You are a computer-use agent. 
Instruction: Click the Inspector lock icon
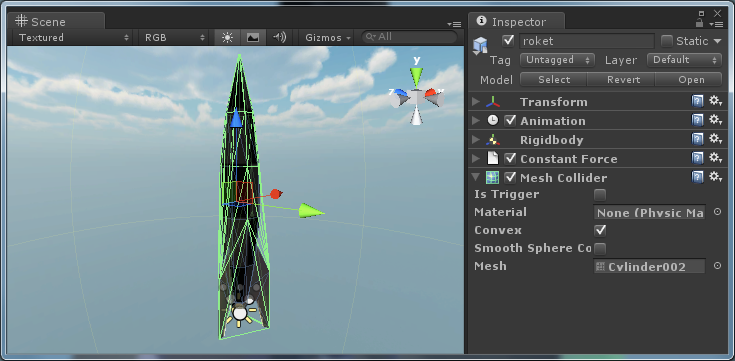pos(699,23)
